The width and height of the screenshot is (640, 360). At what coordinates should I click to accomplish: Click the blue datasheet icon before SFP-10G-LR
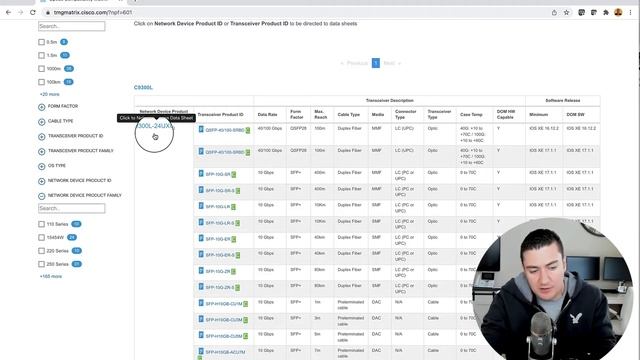pyautogui.click(x=201, y=206)
